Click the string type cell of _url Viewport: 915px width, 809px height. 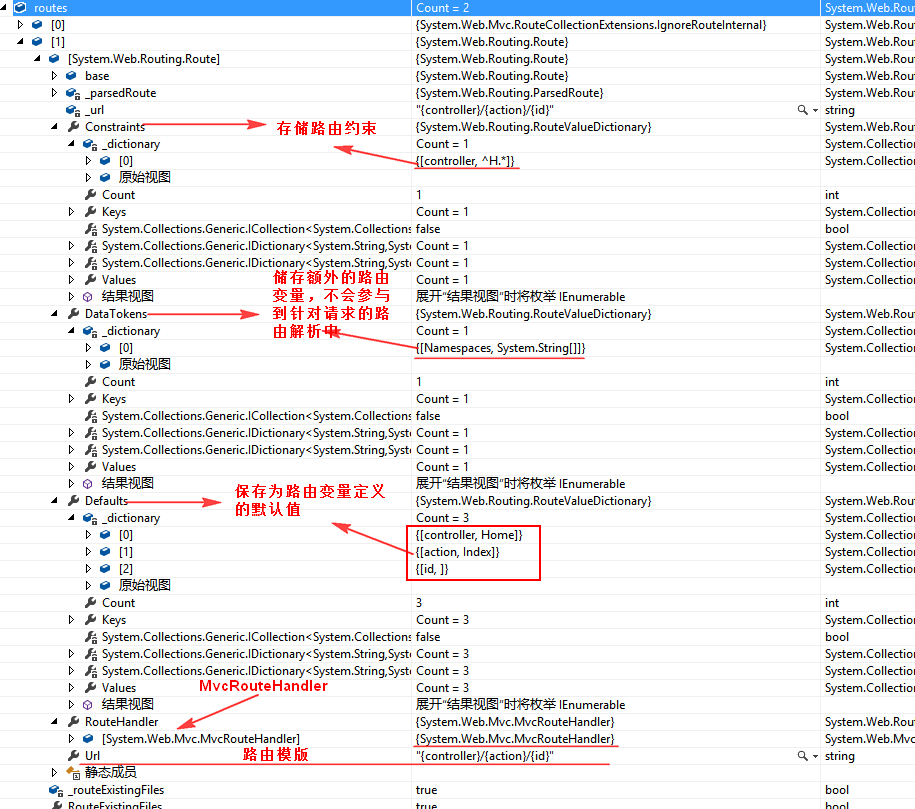pos(839,110)
